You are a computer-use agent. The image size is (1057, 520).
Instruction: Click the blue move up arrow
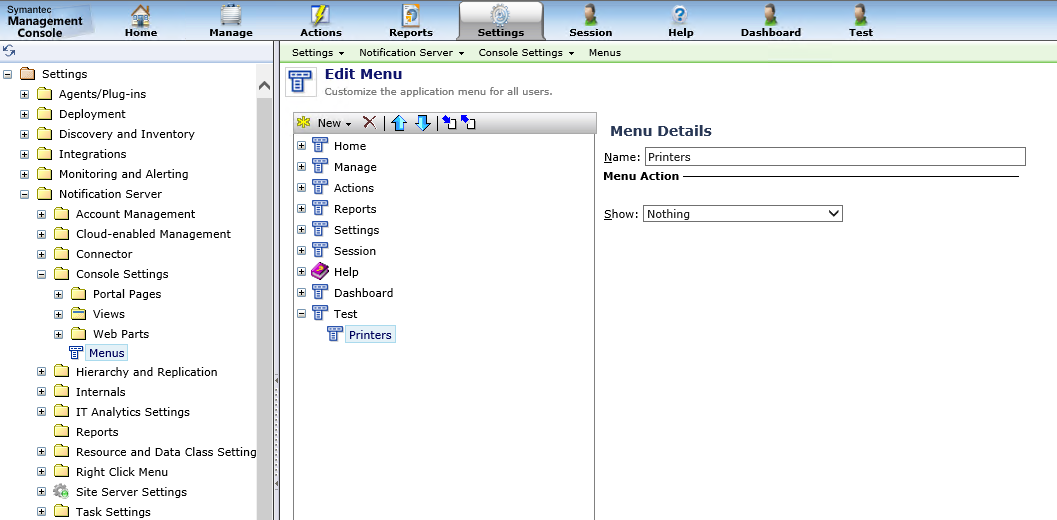click(399, 123)
